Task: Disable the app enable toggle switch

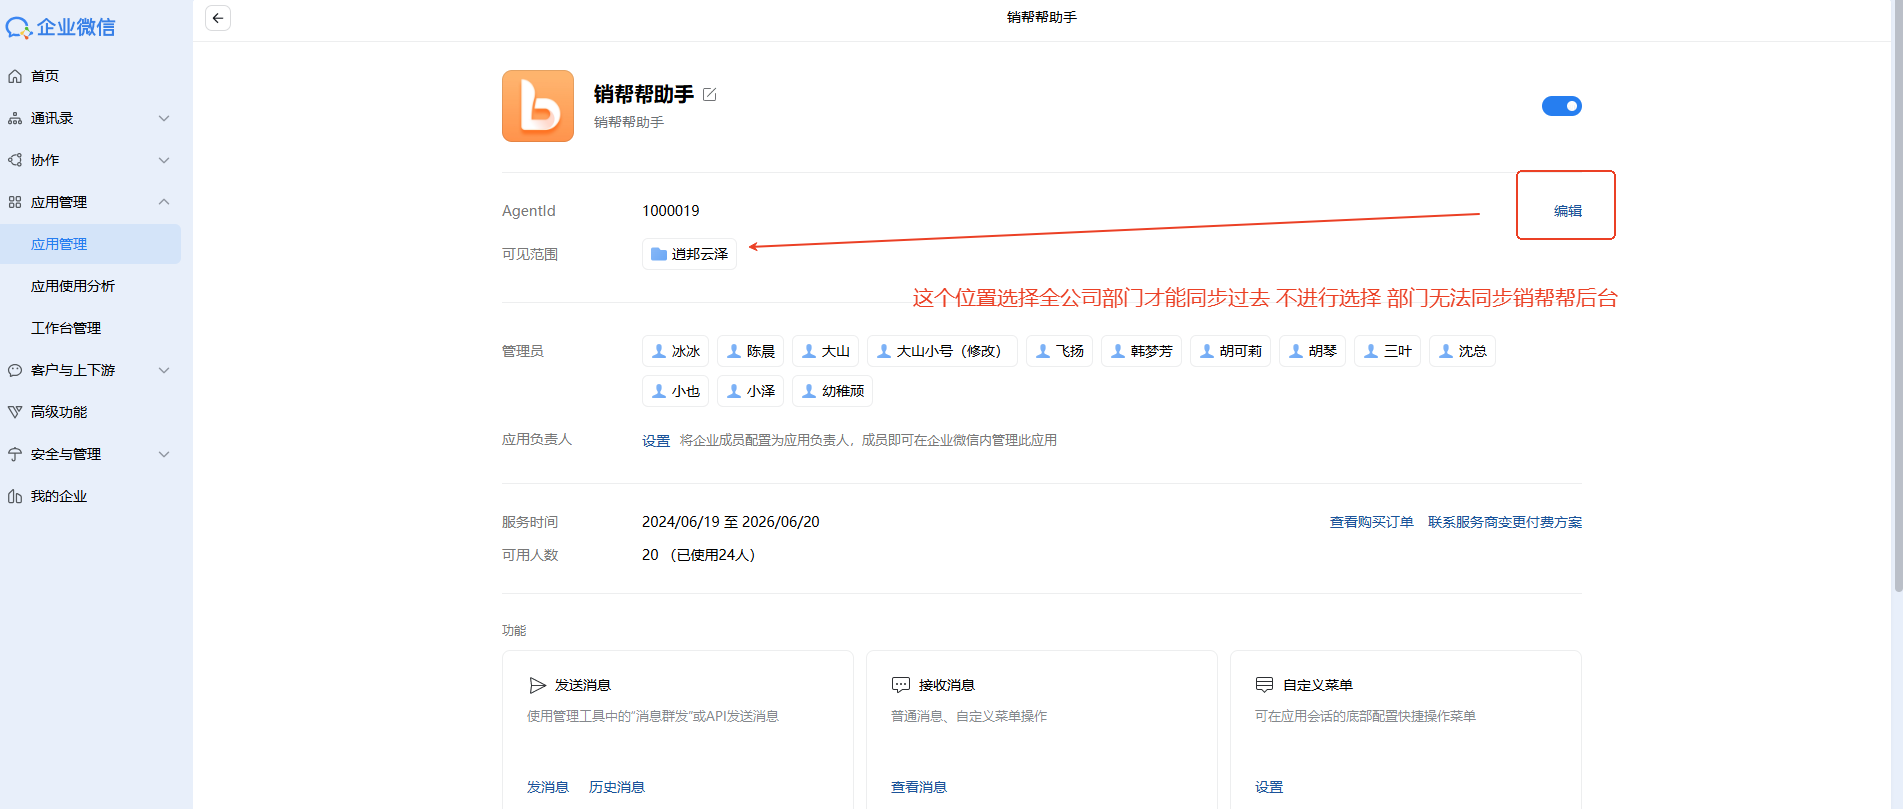Action: coord(1561,106)
